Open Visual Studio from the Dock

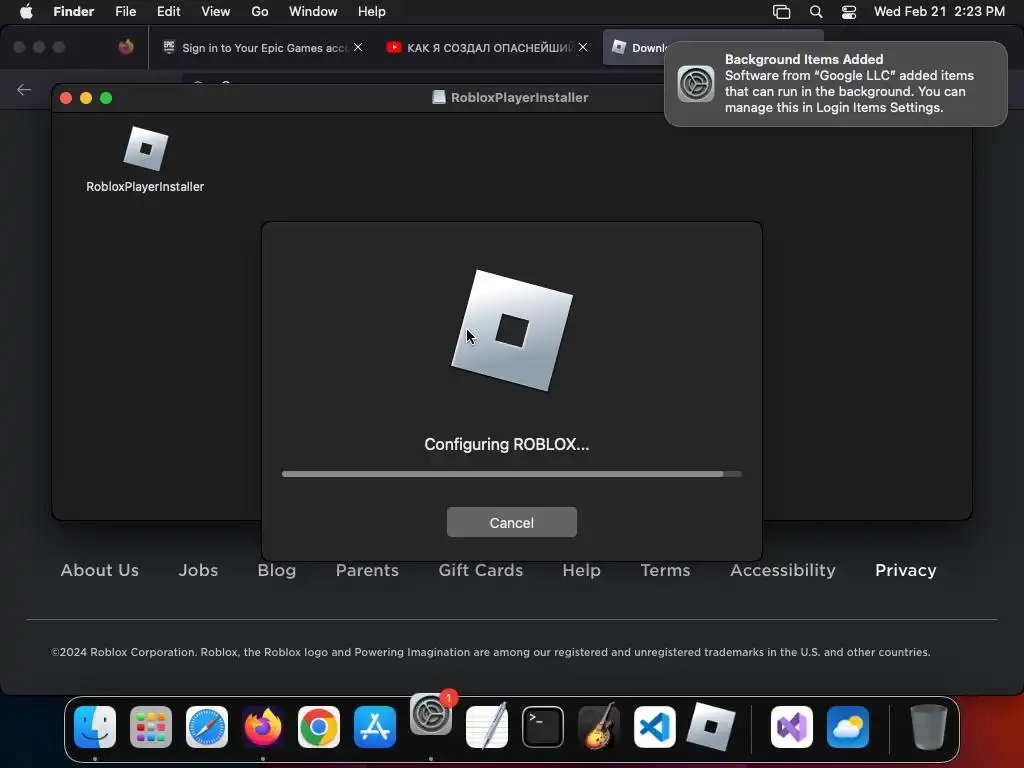coord(792,727)
